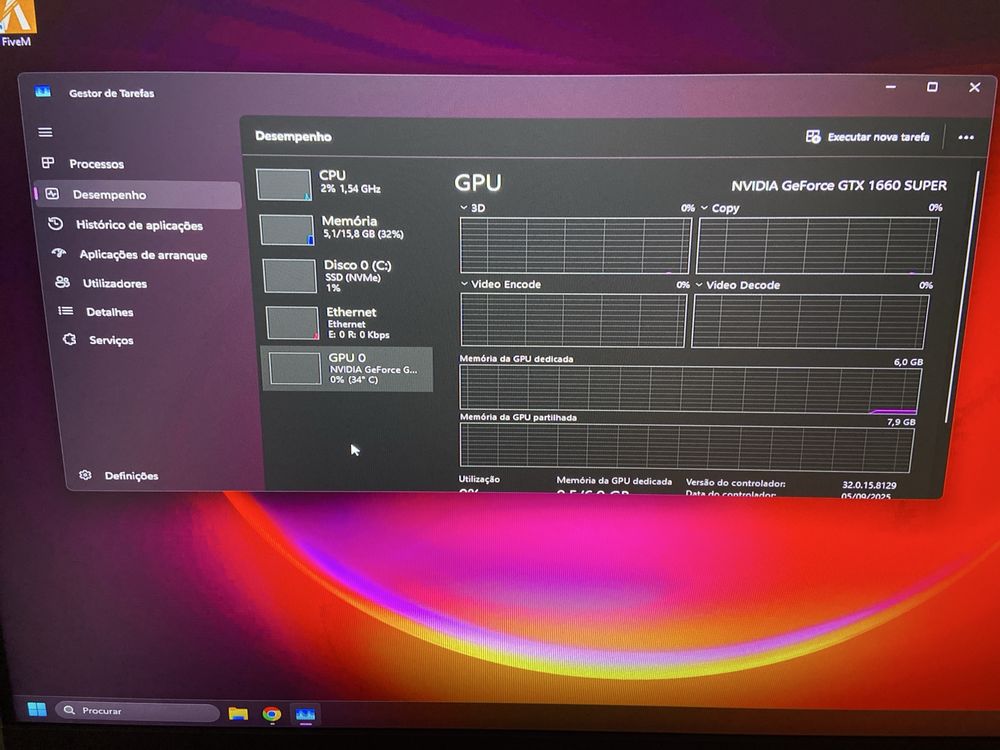
Task: Open the Utilizadores people icon
Action: [x=62, y=282]
